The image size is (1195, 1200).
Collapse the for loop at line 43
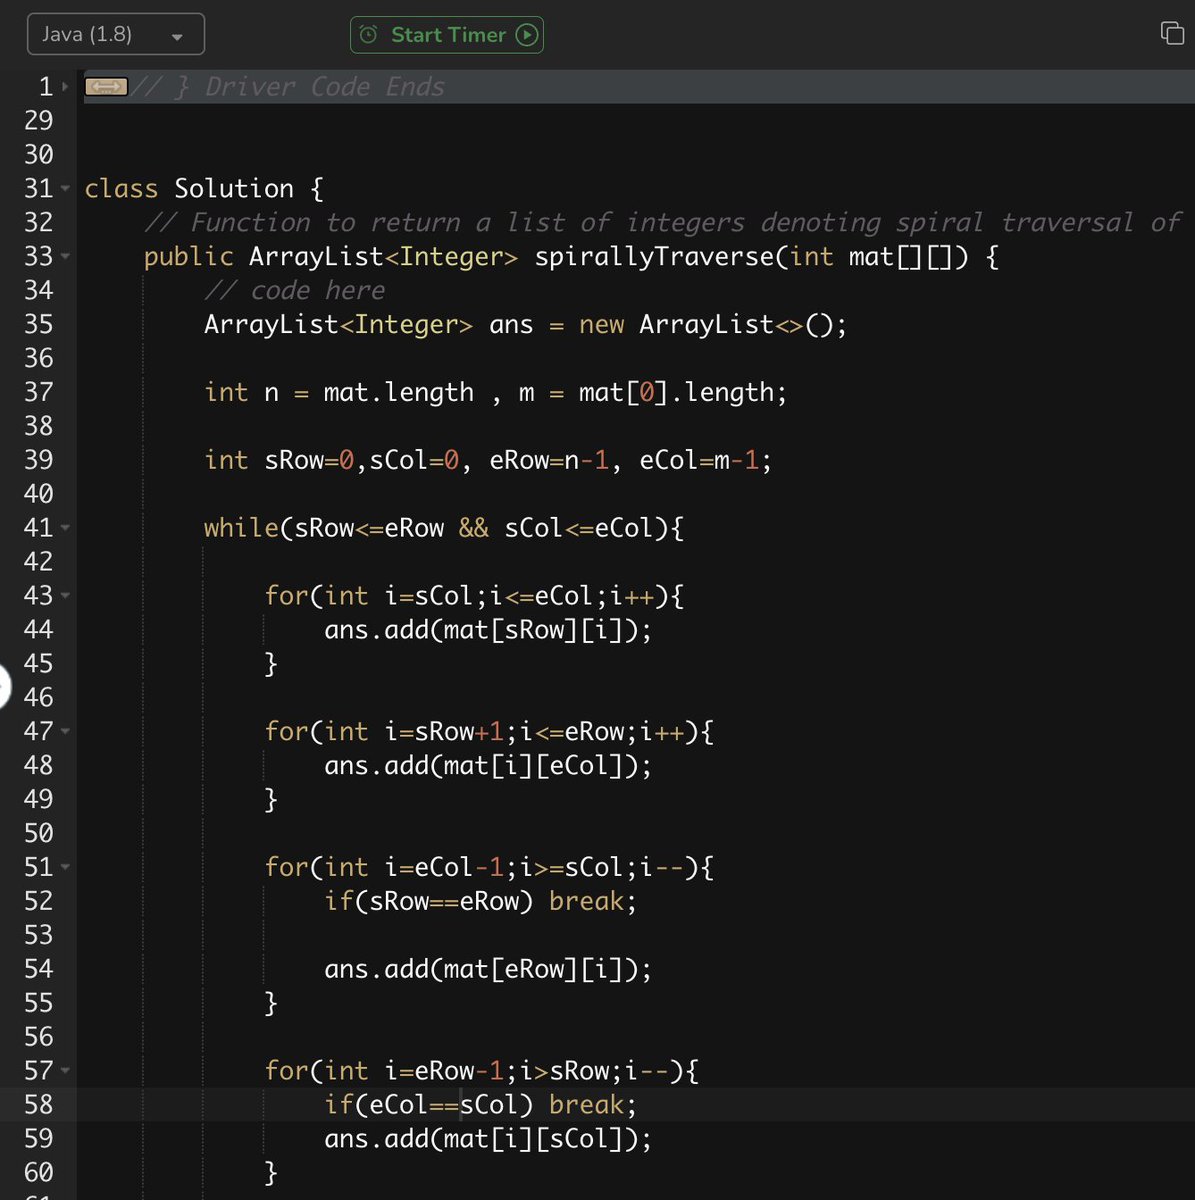(x=66, y=595)
